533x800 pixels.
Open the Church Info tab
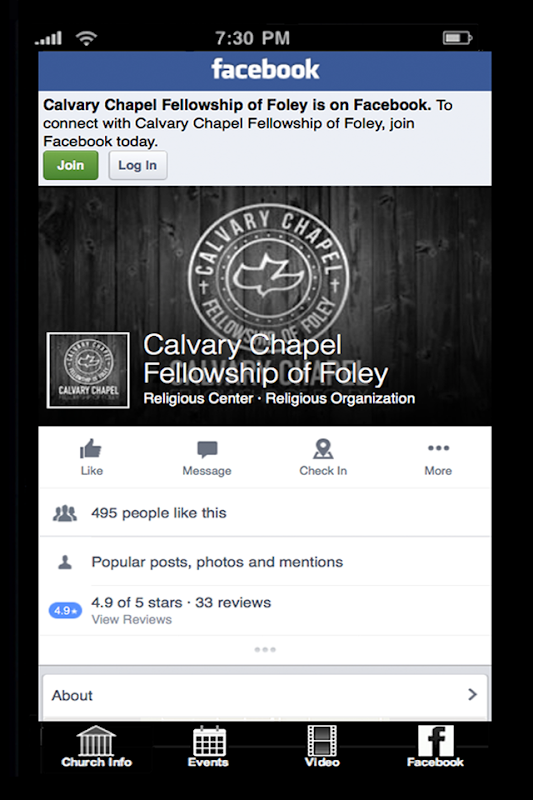coord(96,747)
